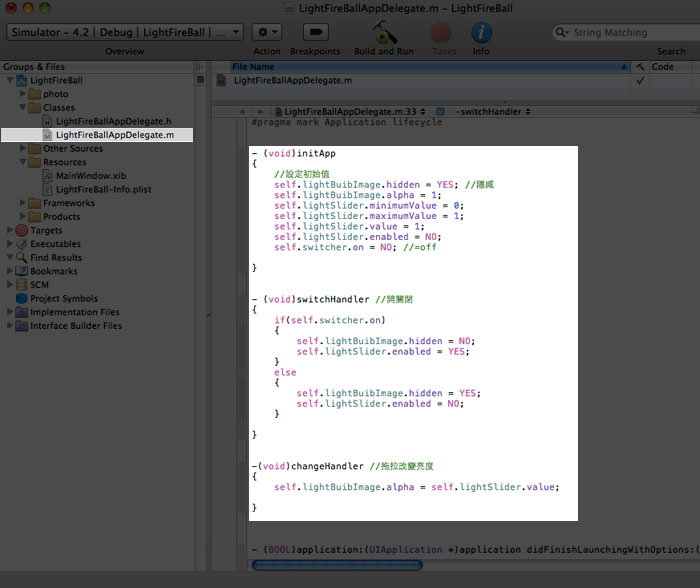
Task: Click the LightFireBall project blueprint icon
Action: (x=21, y=81)
